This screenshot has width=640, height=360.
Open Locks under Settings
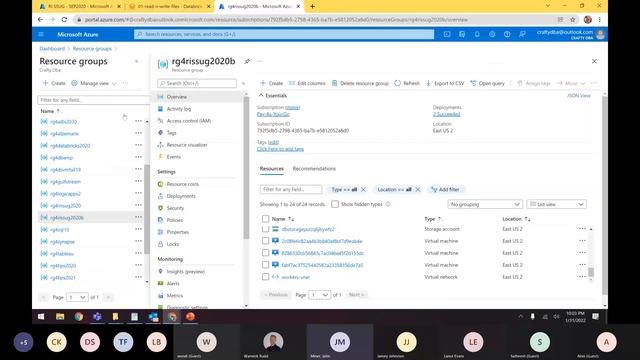click(172, 244)
